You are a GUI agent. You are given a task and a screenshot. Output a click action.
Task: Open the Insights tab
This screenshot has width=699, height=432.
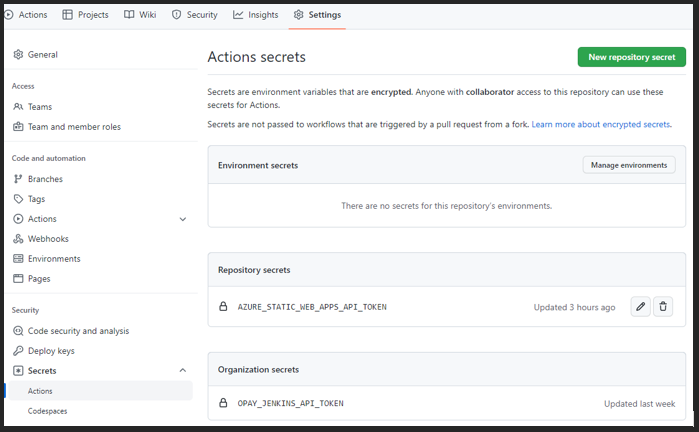255,15
